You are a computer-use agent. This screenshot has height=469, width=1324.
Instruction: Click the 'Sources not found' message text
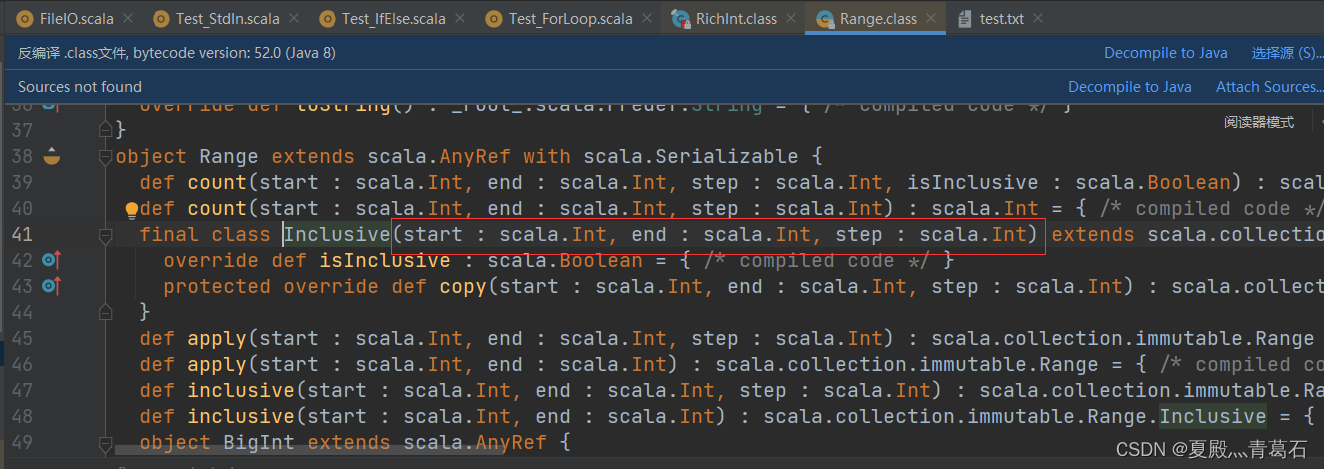pos(80,87)
